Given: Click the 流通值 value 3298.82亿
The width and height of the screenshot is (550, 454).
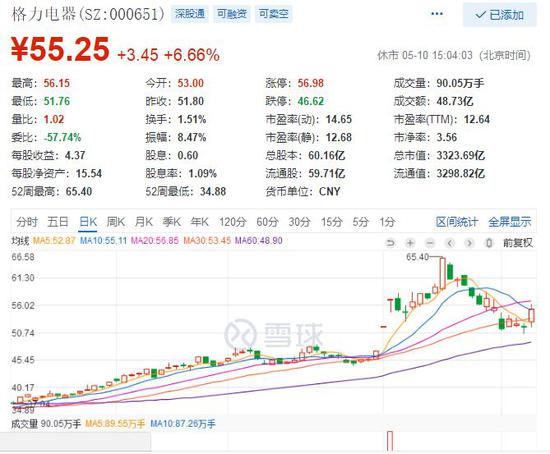Looking at the screenshot, I should click(x=461, y=173).
